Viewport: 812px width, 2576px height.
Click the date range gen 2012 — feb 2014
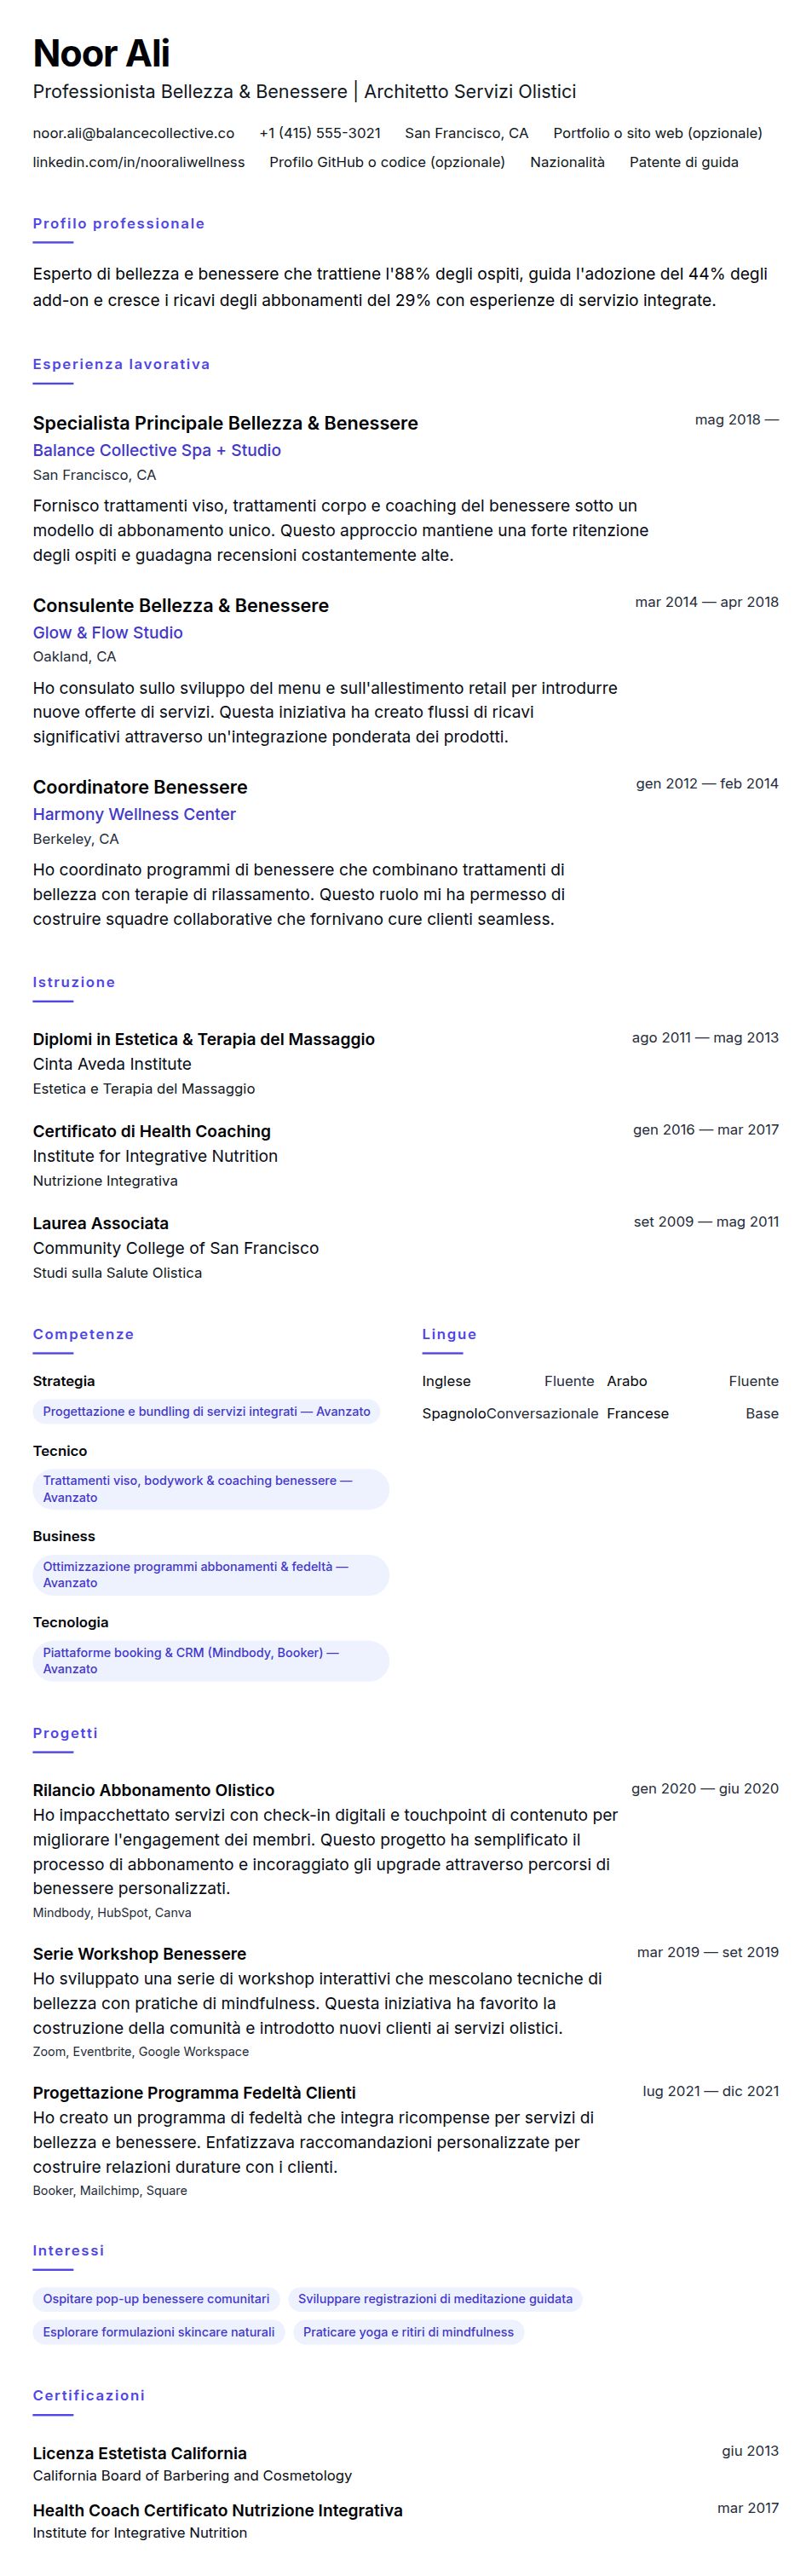707,783
